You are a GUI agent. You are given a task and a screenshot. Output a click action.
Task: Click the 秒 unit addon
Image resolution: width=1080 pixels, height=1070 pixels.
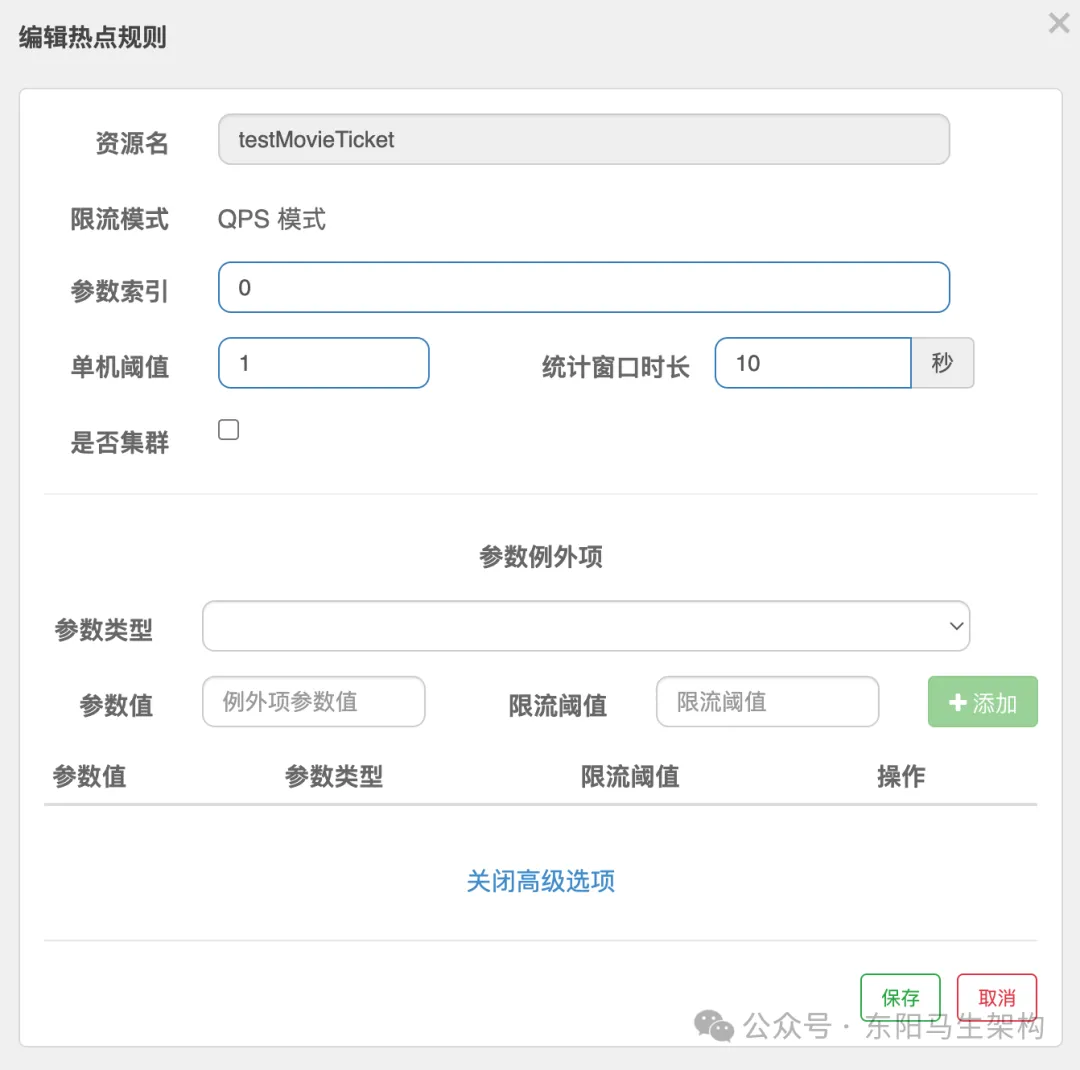[x=942, y=363]
